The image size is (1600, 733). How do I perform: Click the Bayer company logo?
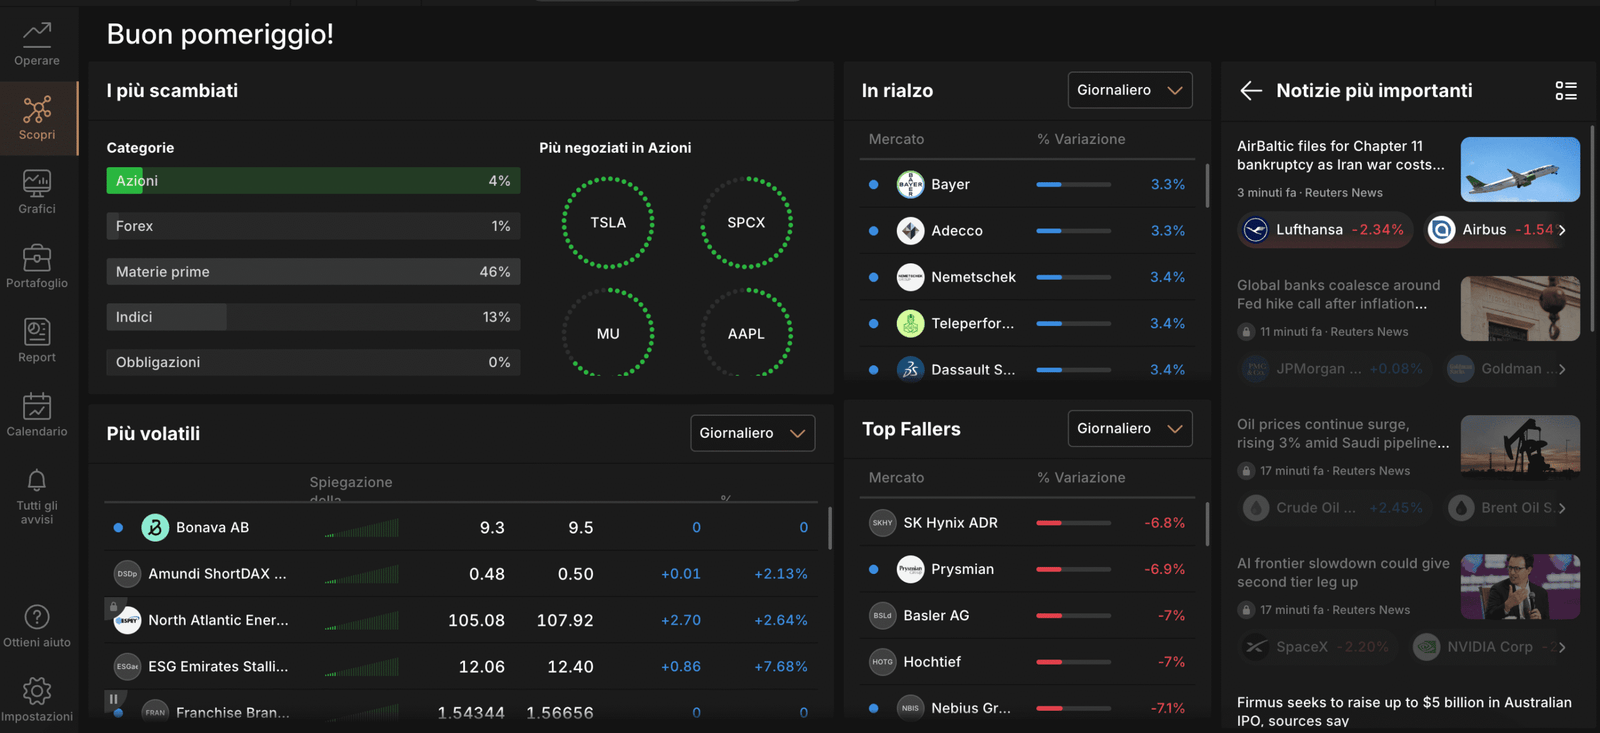pos(910,184)
